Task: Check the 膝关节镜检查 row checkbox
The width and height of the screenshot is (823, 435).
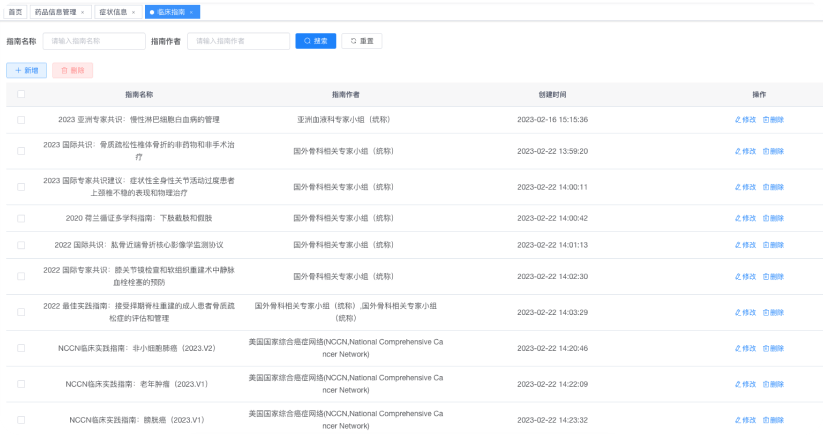Action: click(x=21, y=277)
